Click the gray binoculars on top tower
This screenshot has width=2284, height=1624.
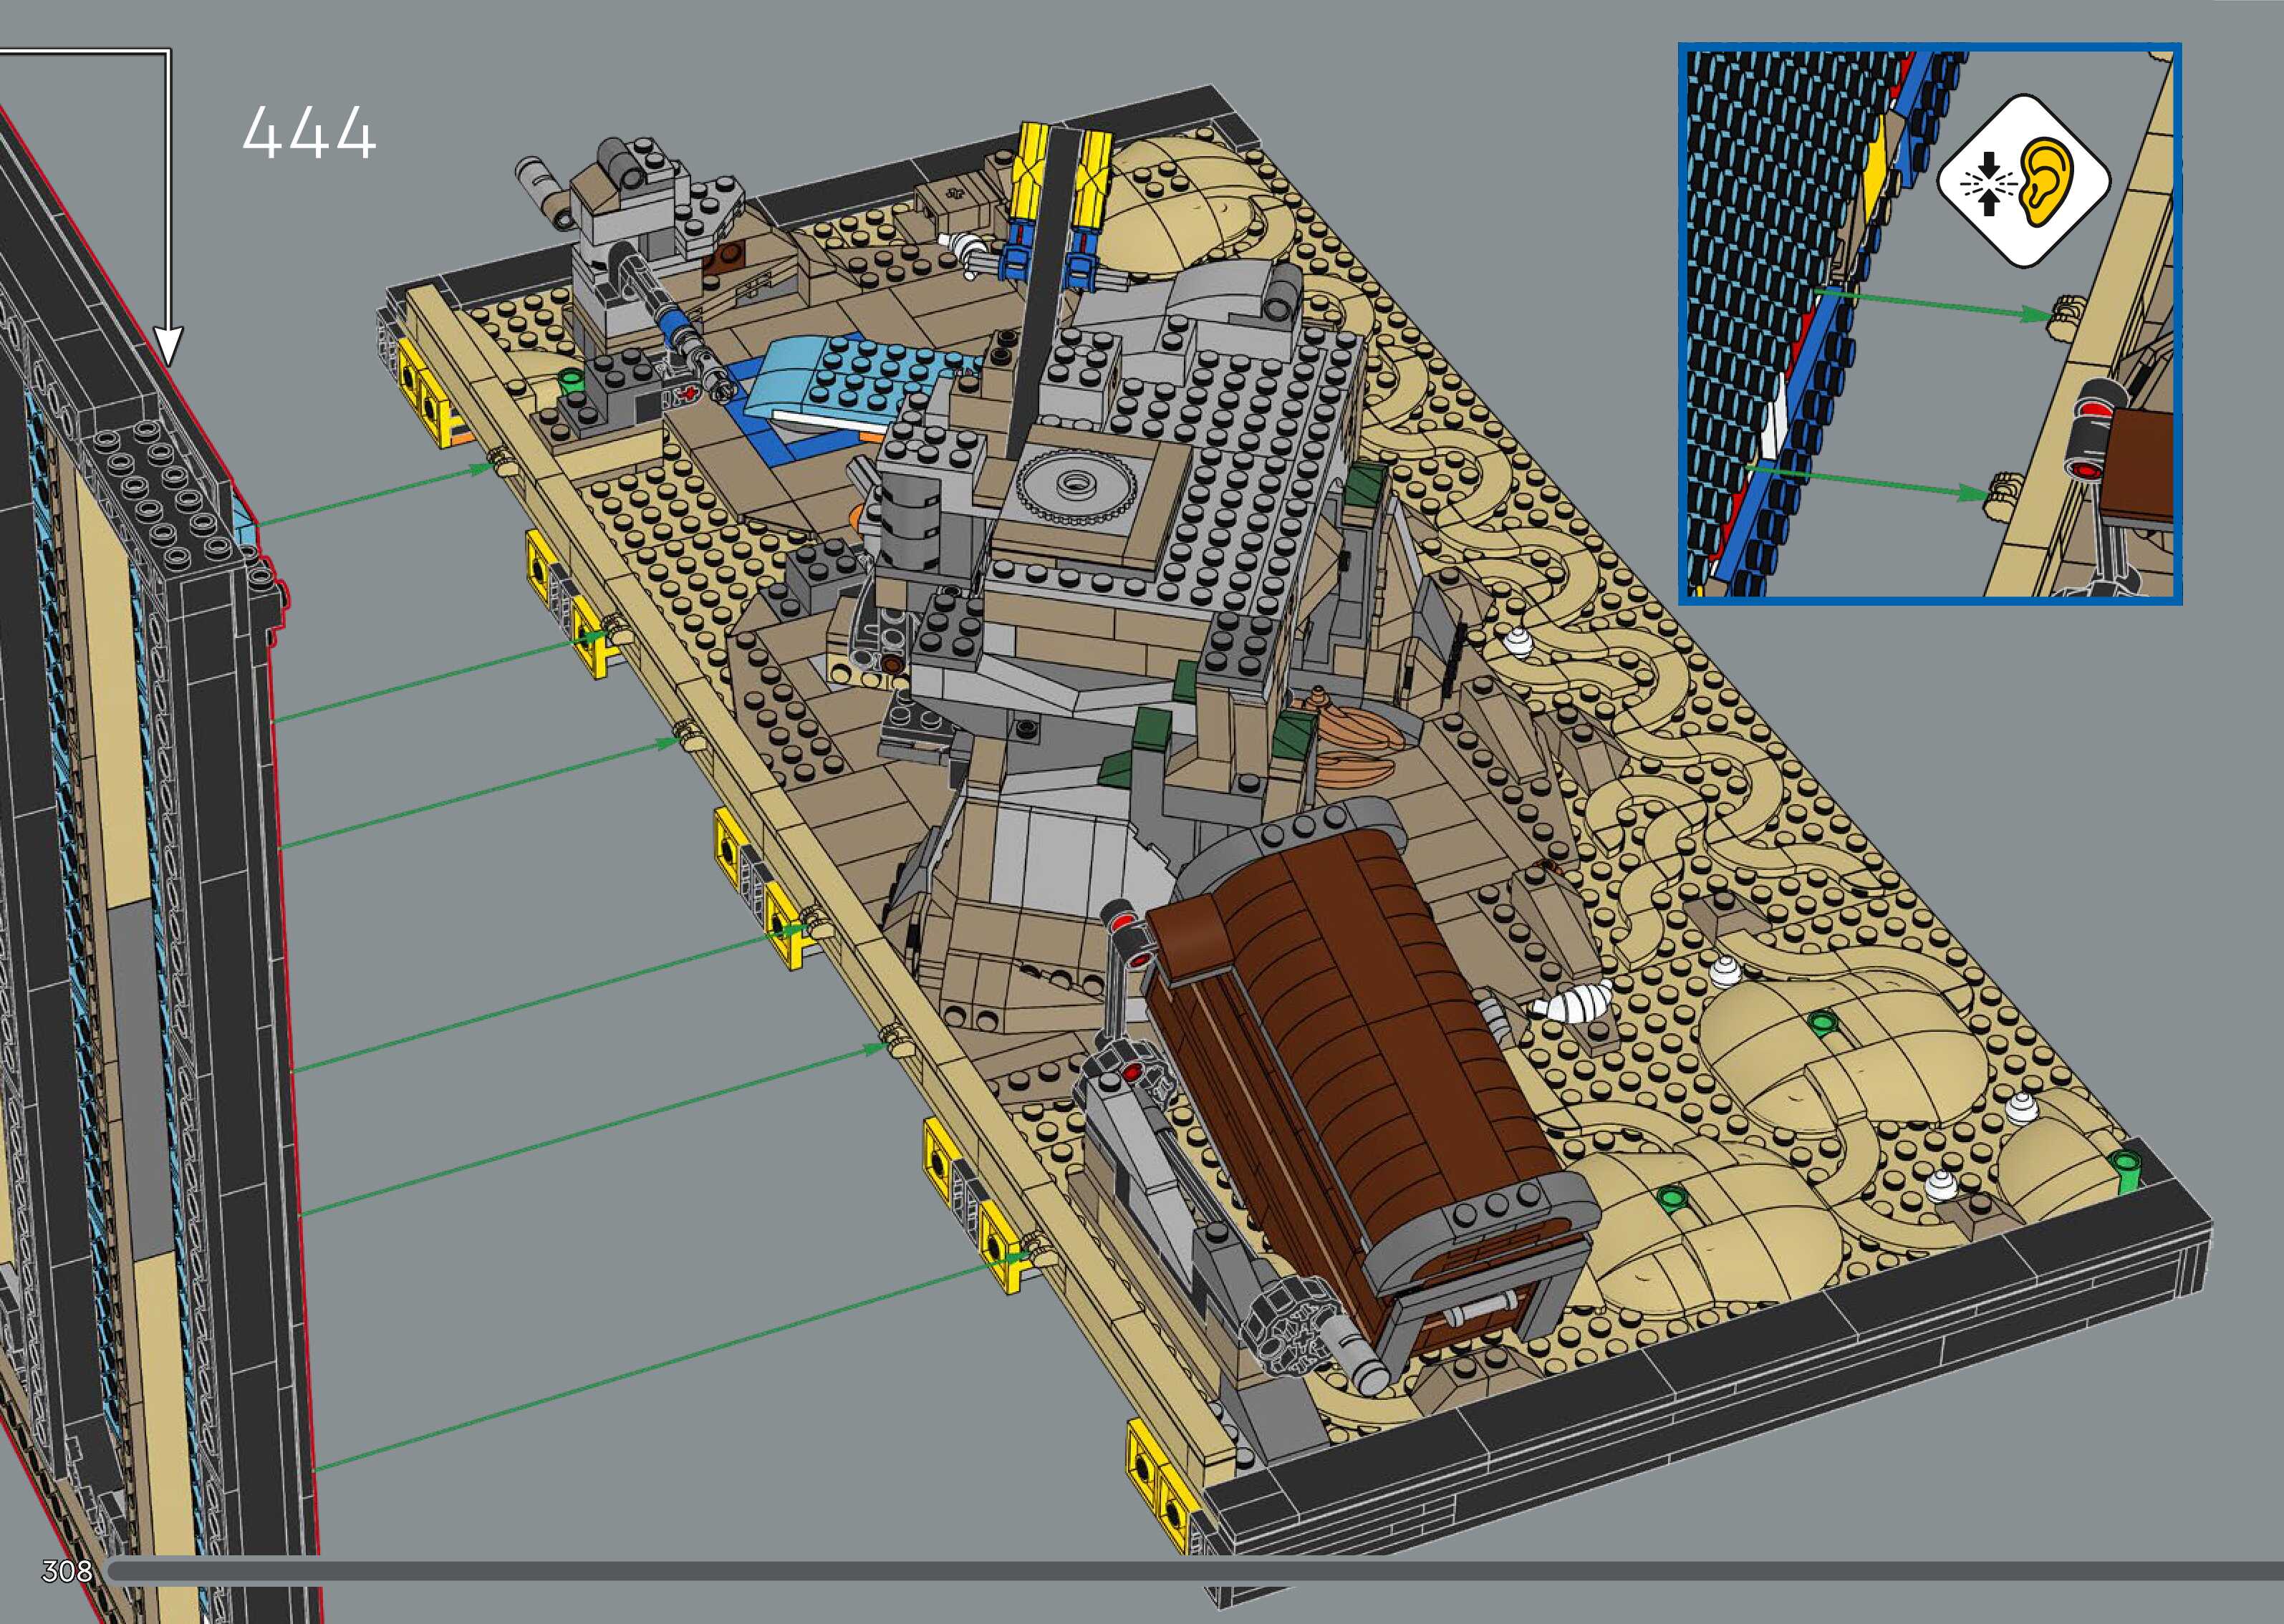(x=620, y=163)
